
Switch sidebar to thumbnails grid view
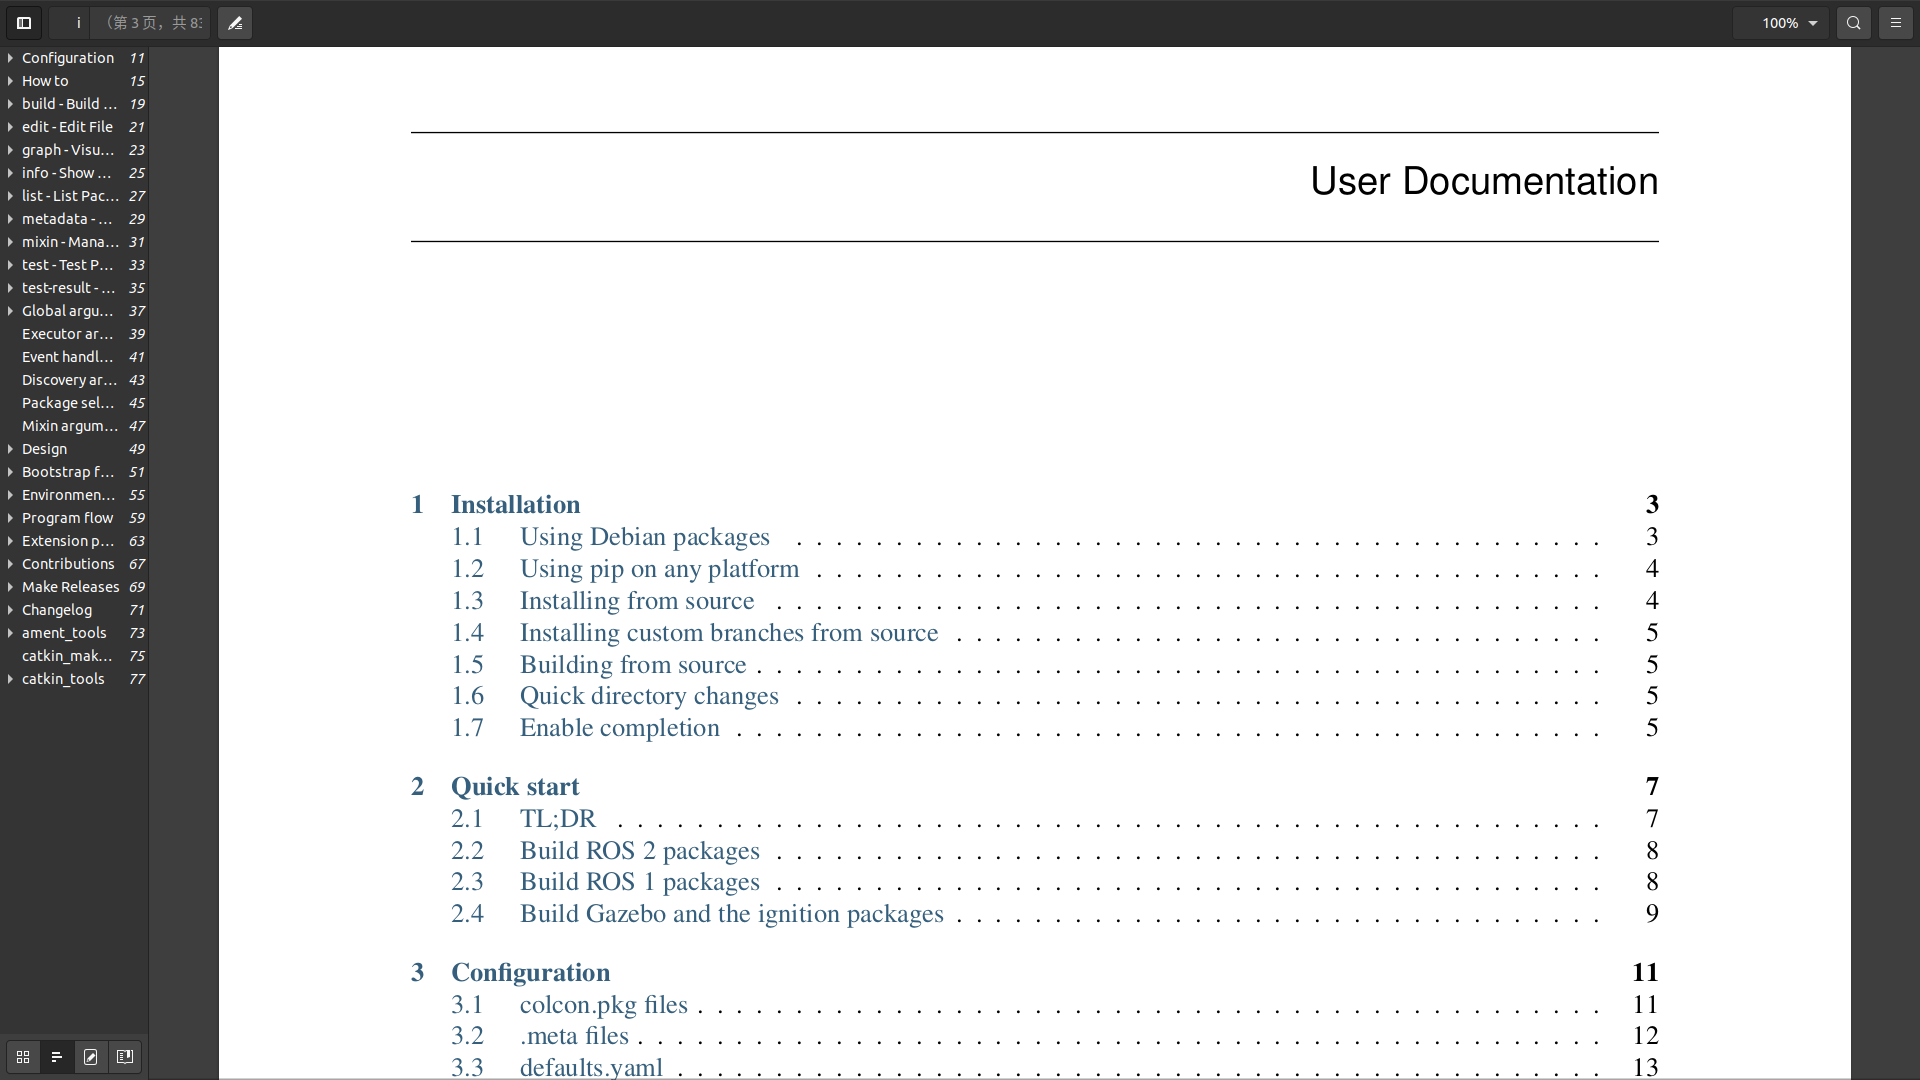23,1057
